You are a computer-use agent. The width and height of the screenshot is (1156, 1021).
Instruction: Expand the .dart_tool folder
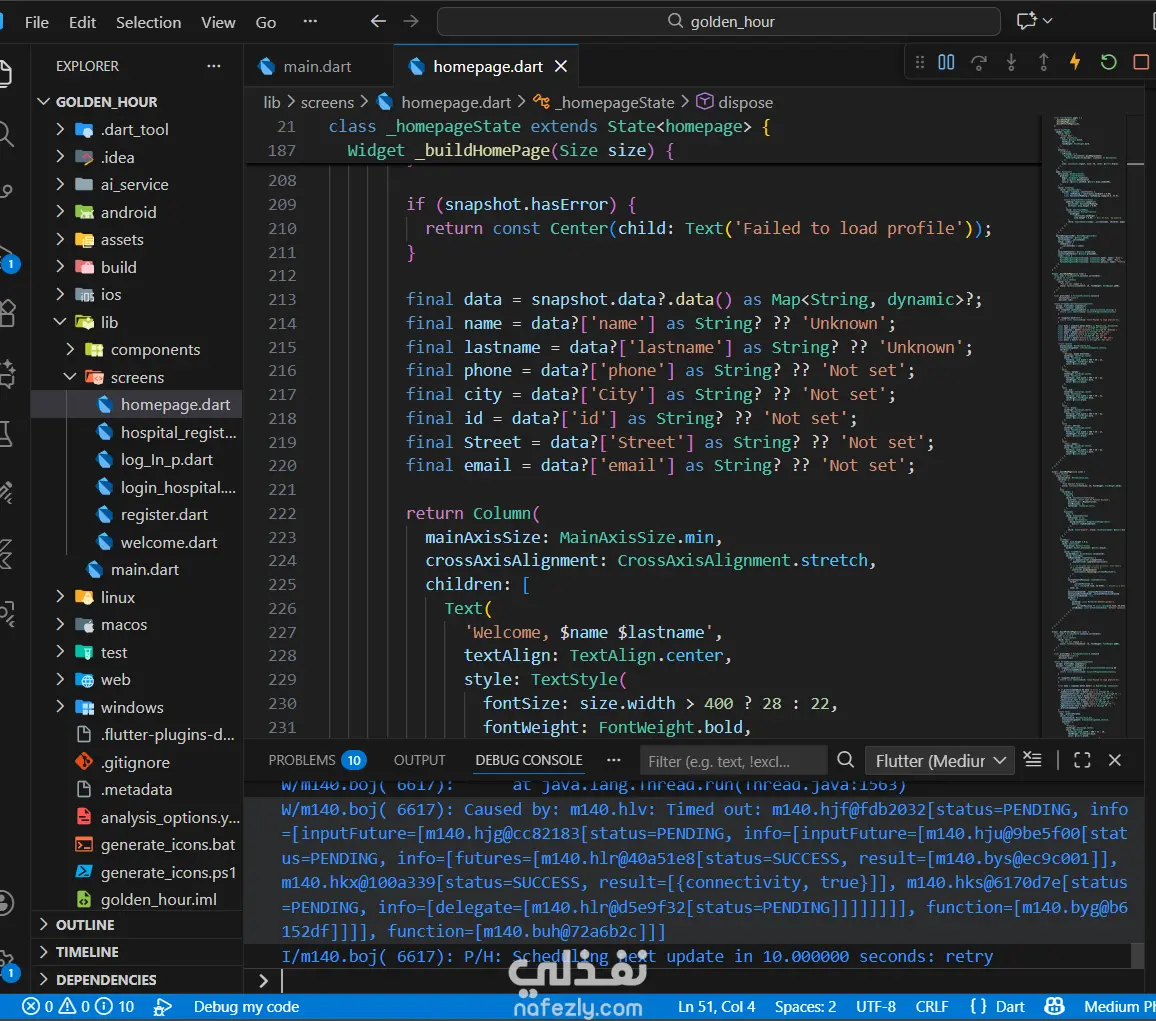(60, 129)
